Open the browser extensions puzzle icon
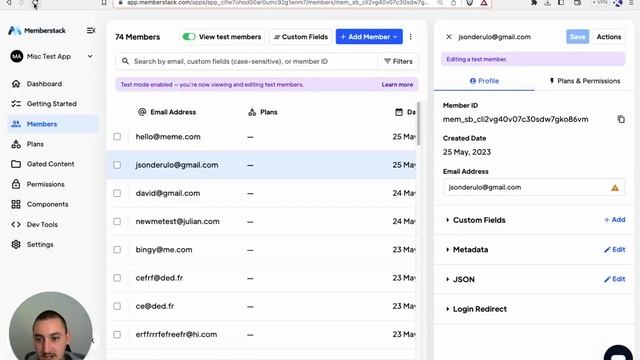Screen dimensions: 640x360 [x=533, y=3]
